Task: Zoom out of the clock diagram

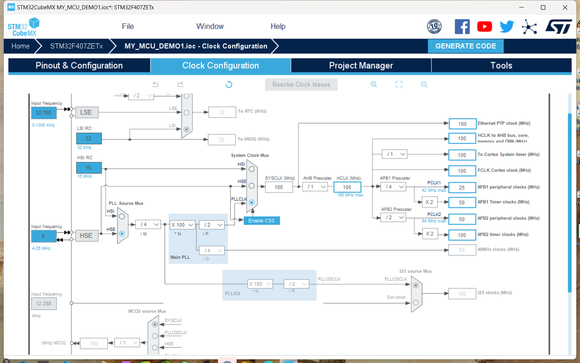Action: [x=424, y=84]
